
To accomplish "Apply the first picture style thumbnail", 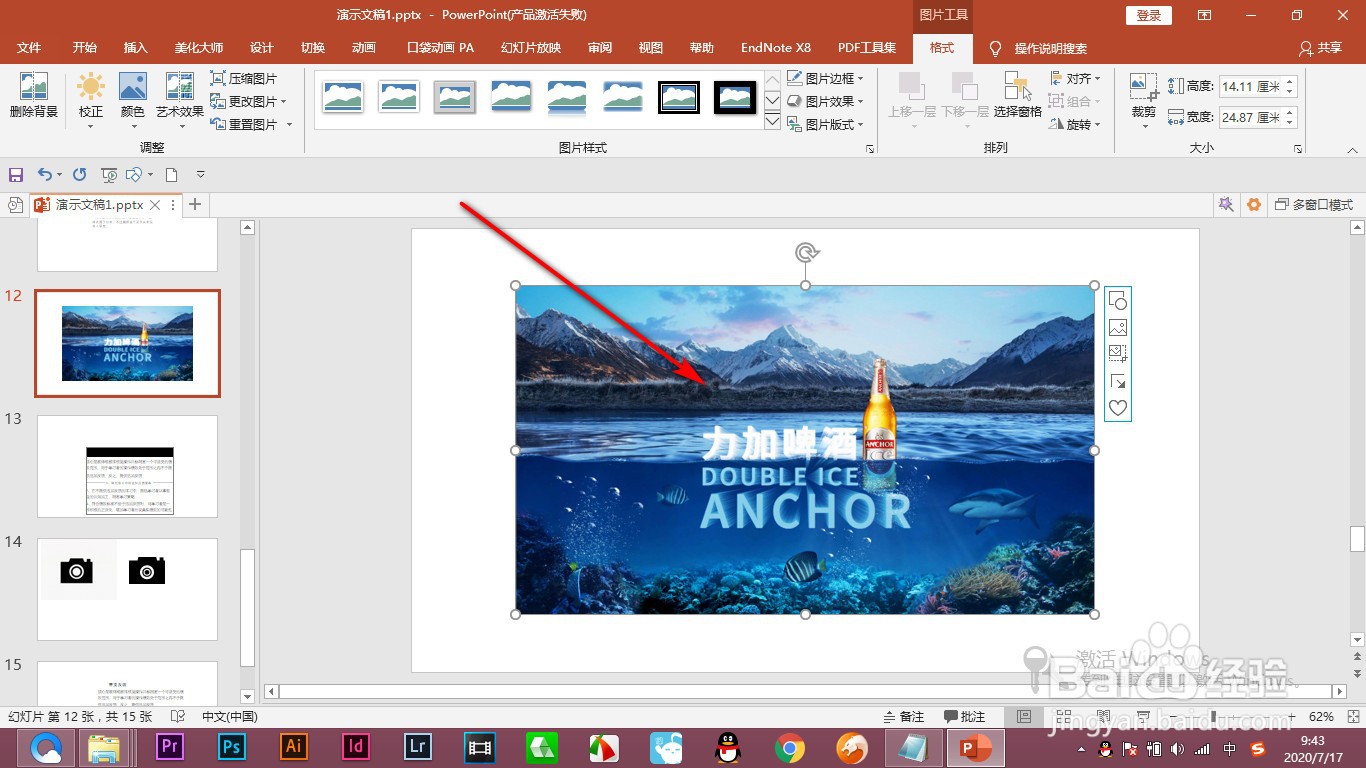I will (343, 97).
